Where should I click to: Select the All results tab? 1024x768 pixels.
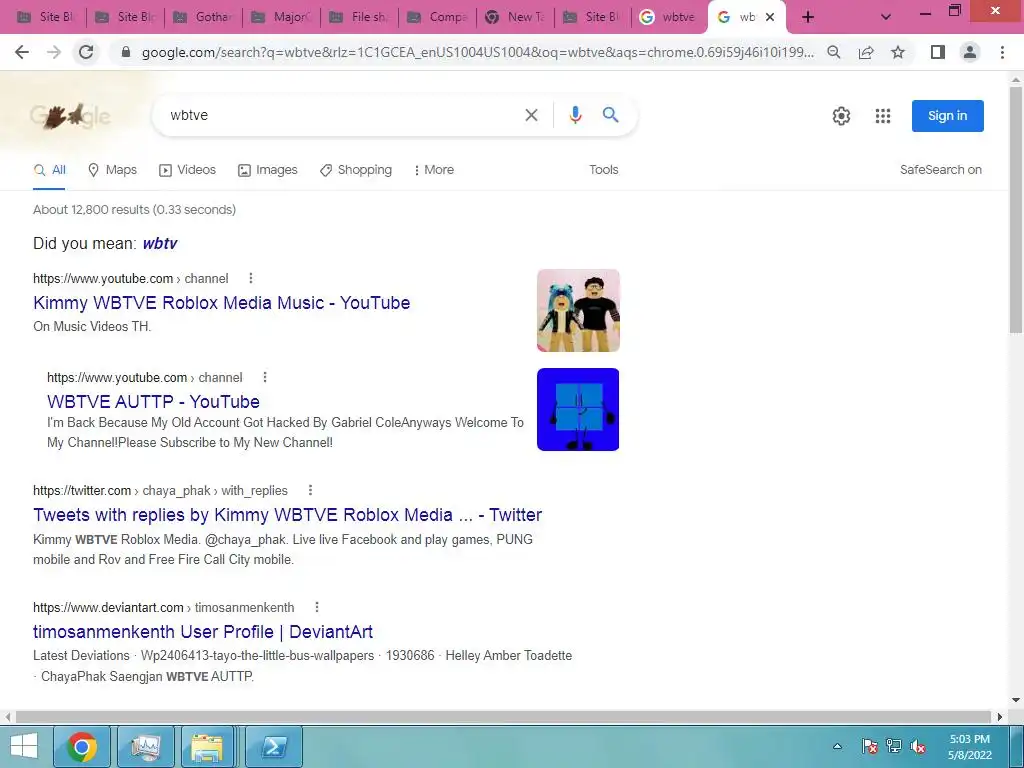tap(50, 170)
